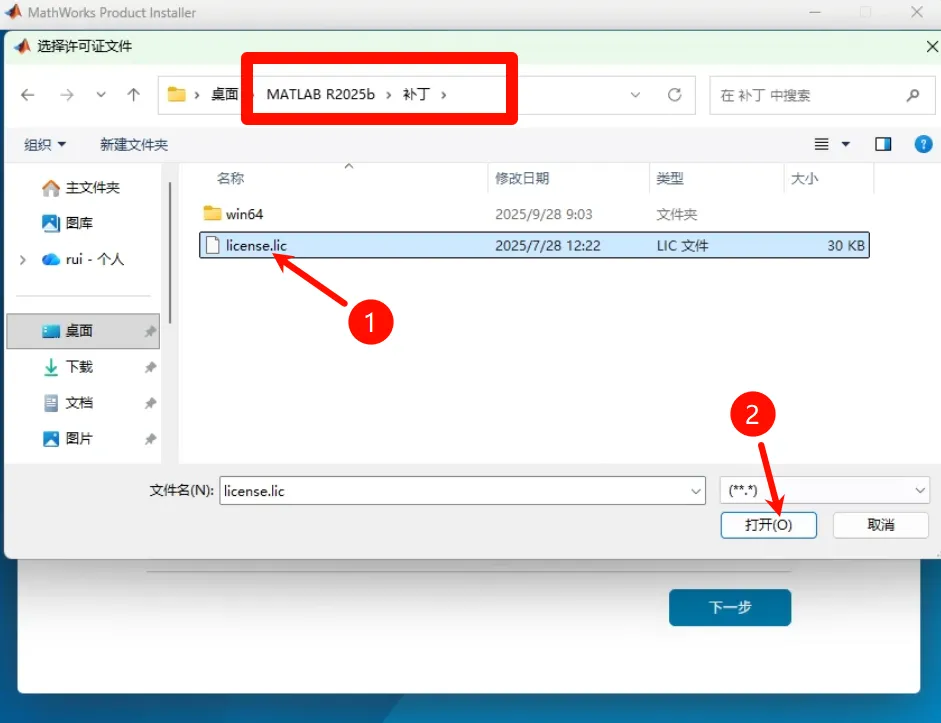Click the license.lic file icon
Screen dimensions: 941x723
pyautogui.click(x=212, y=245)
